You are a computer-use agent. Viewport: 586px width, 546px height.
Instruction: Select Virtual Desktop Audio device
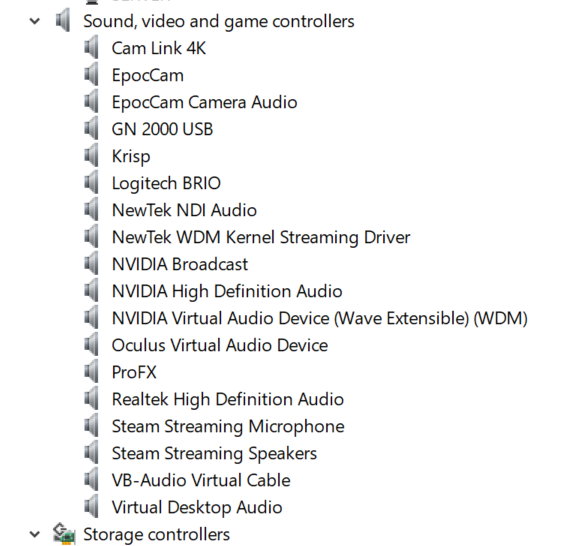197,508
